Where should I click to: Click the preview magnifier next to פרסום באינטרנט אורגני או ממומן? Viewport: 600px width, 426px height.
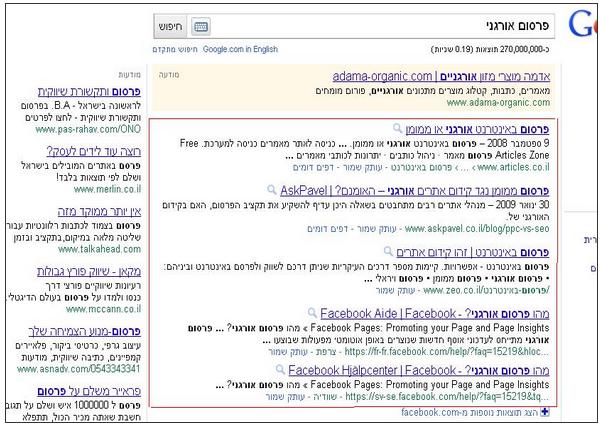[x=398, y=128]
